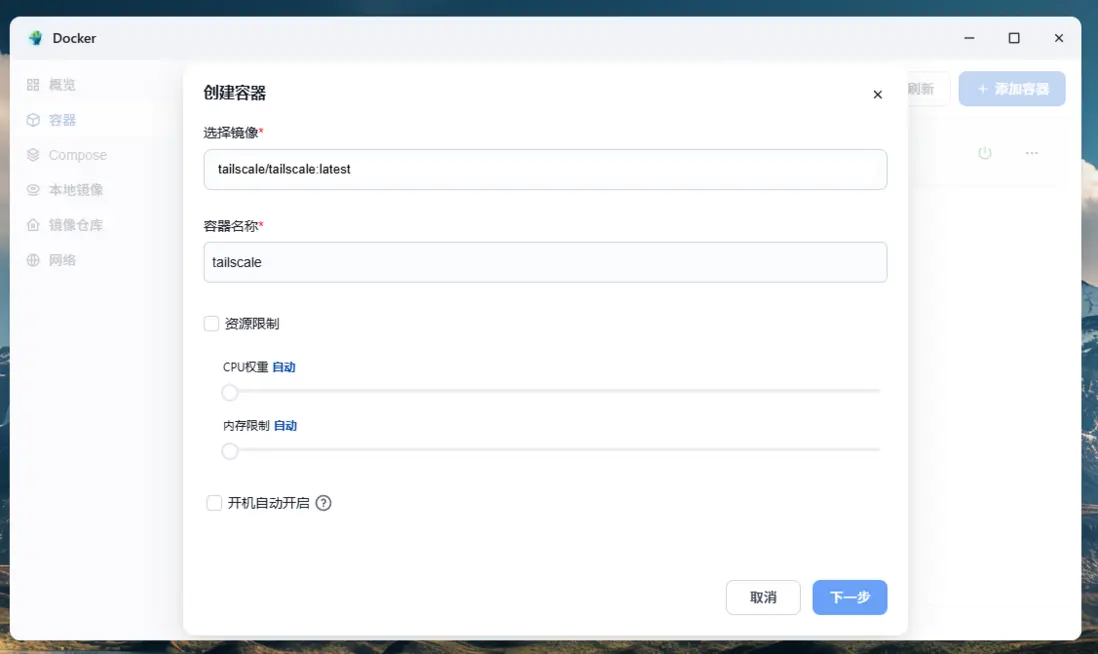
Task: Click the 镜像仓库 house icon
Action: pos(33,225)
